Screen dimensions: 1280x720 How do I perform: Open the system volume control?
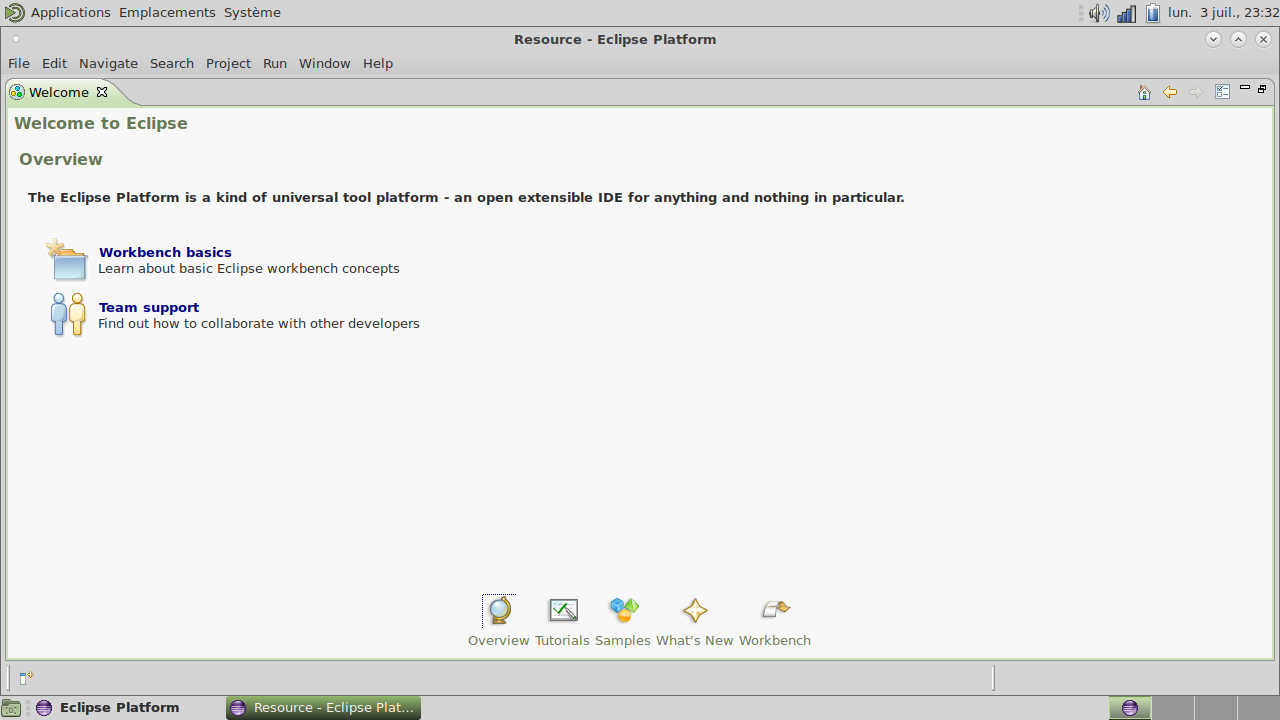click(x=1099, y=13)
